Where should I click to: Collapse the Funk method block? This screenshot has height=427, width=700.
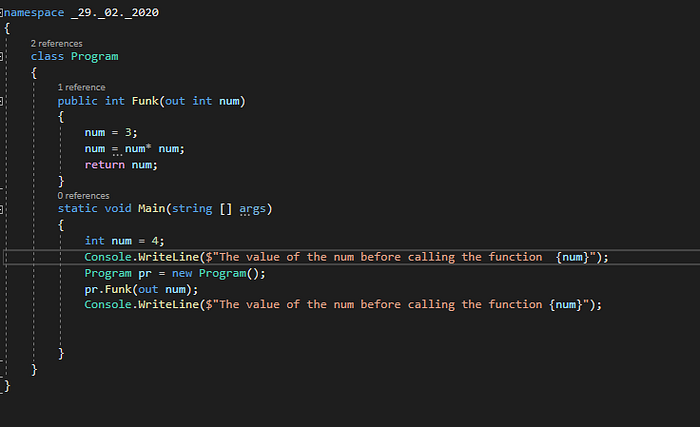pyautogui.click(x=1, y=101)
